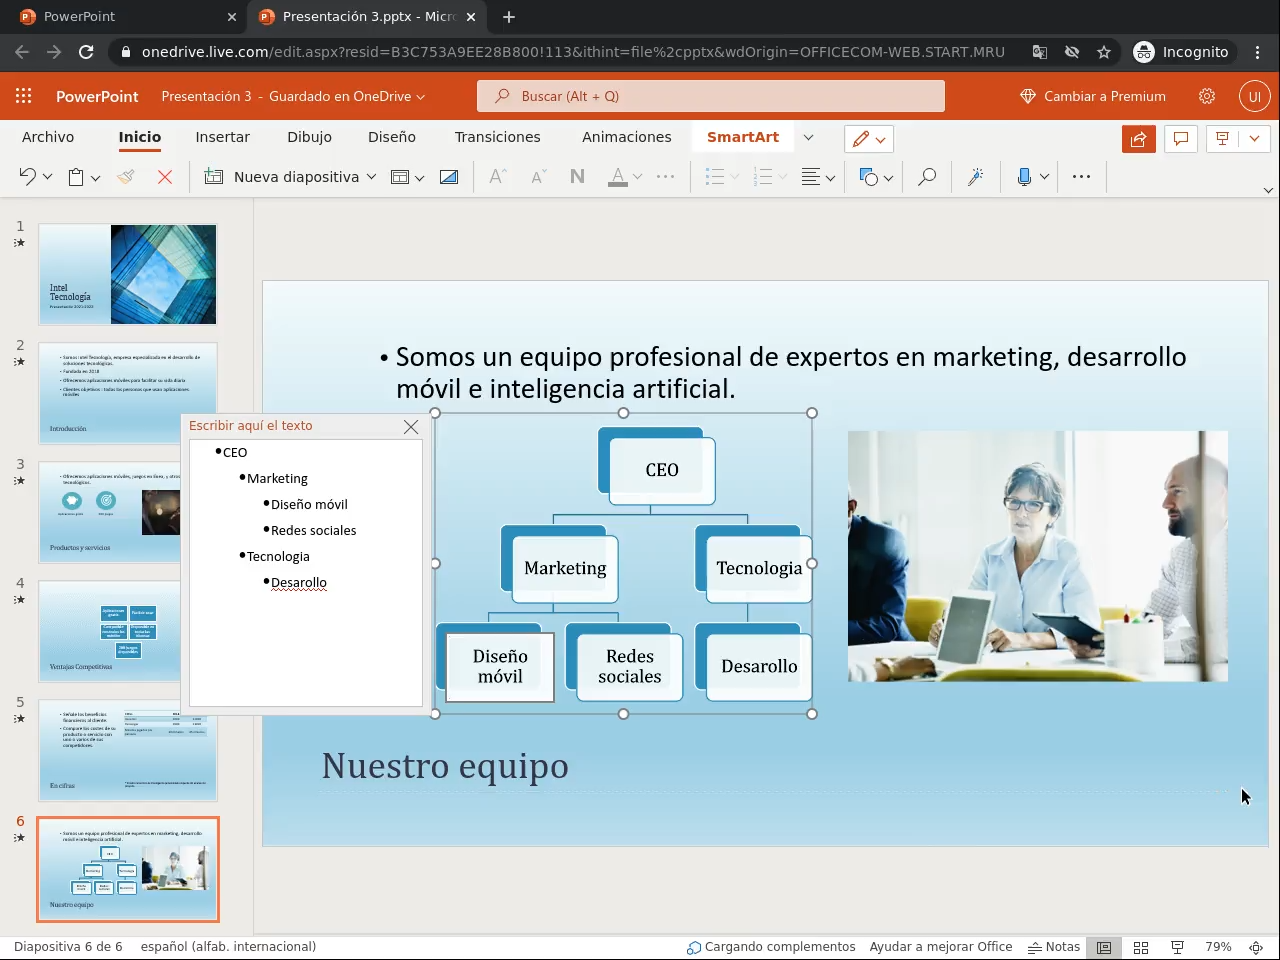Switch to the Diseño tab
1280x960 pixels.
[392, 137]
